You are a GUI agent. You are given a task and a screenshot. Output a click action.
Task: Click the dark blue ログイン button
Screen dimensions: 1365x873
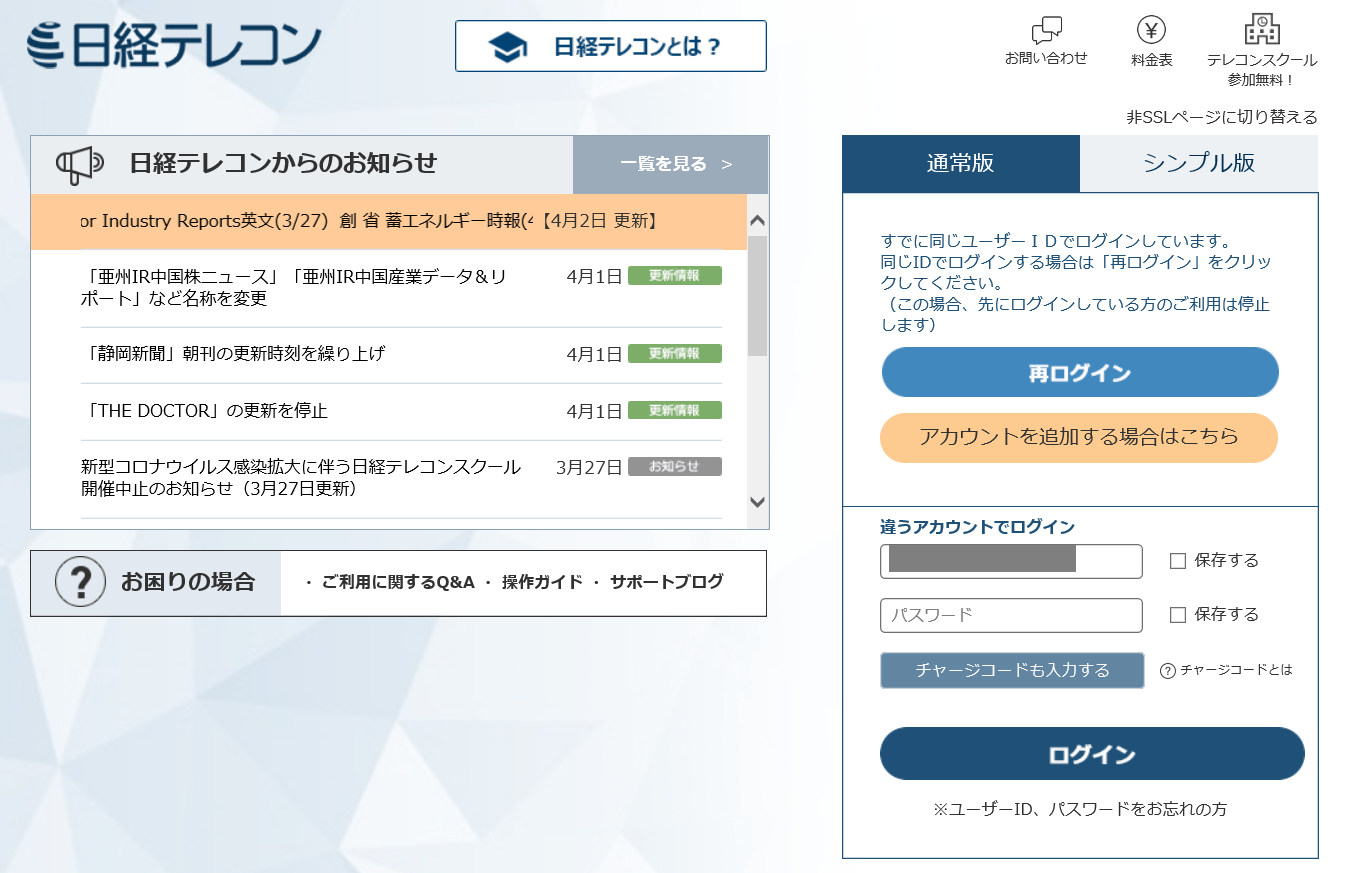point(1092,754)
